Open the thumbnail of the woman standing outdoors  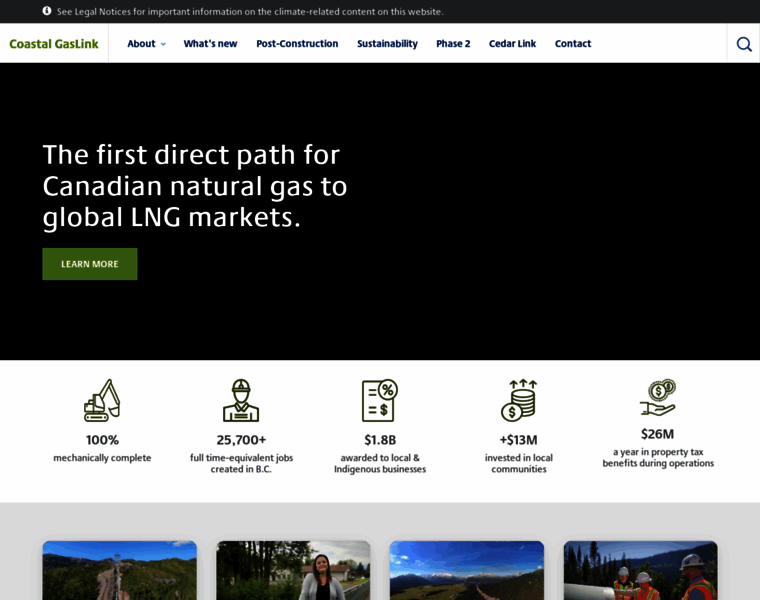tap(293, 570)
